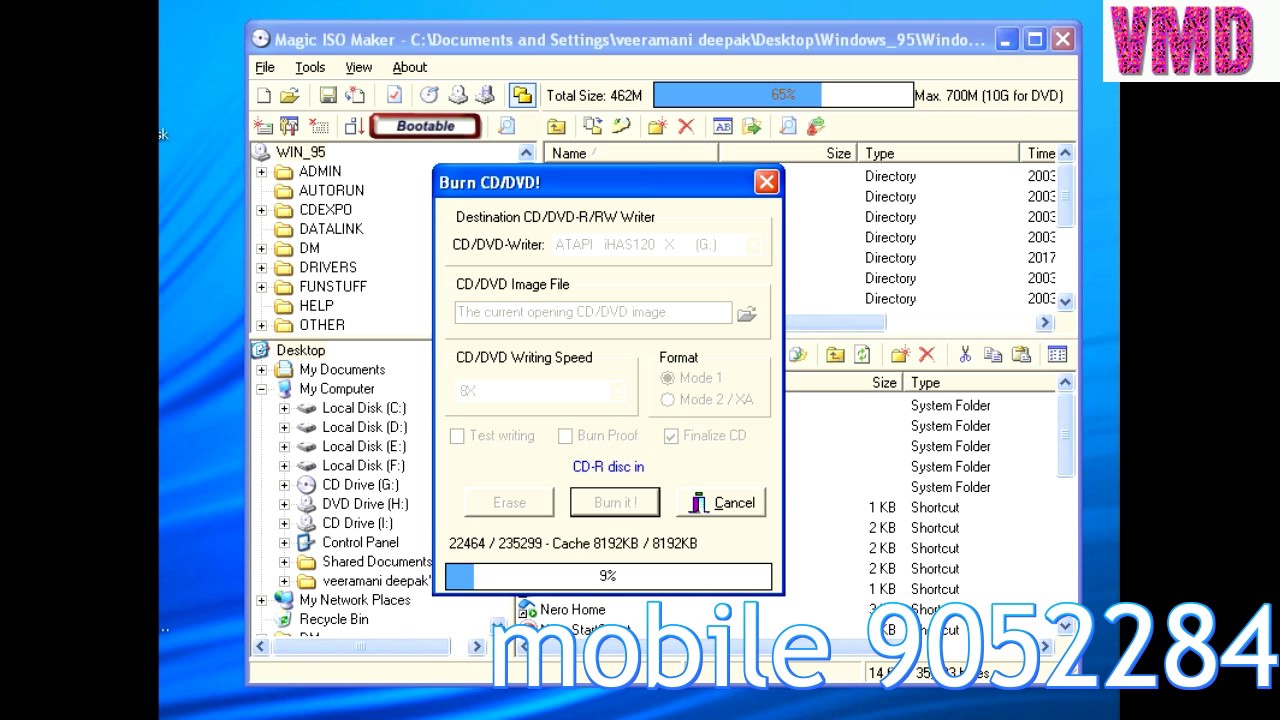1280x720 pixels.
Task: Expand My Network Places node
Action: pyautogui.click(x=262, y=600)
